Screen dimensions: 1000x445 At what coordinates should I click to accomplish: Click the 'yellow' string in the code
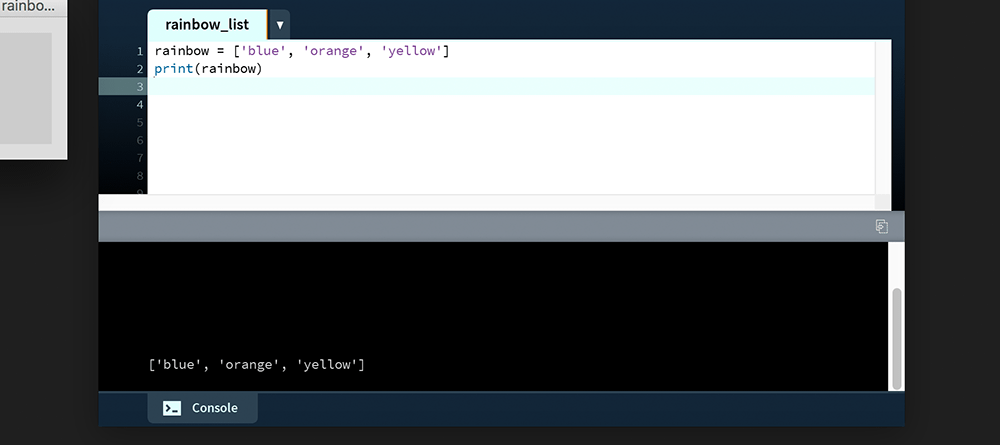pyautogui.click(x=411, y=51)
